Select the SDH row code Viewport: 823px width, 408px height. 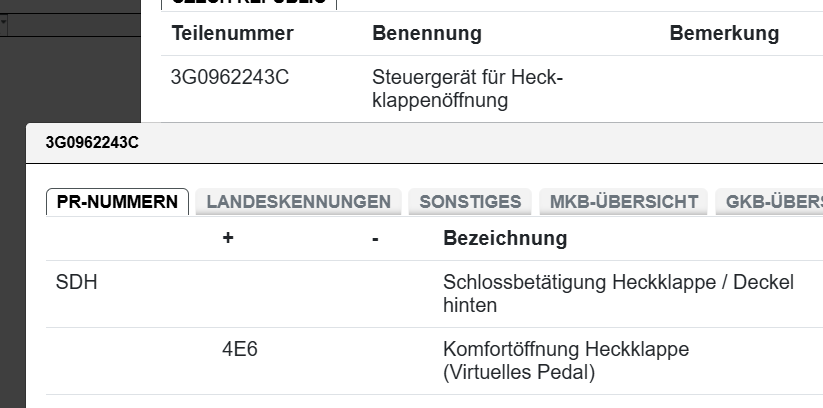point(77,283)
